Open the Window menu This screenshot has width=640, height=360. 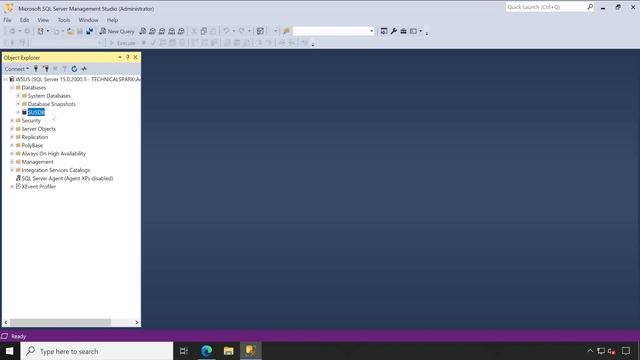[x=88, y=20]
